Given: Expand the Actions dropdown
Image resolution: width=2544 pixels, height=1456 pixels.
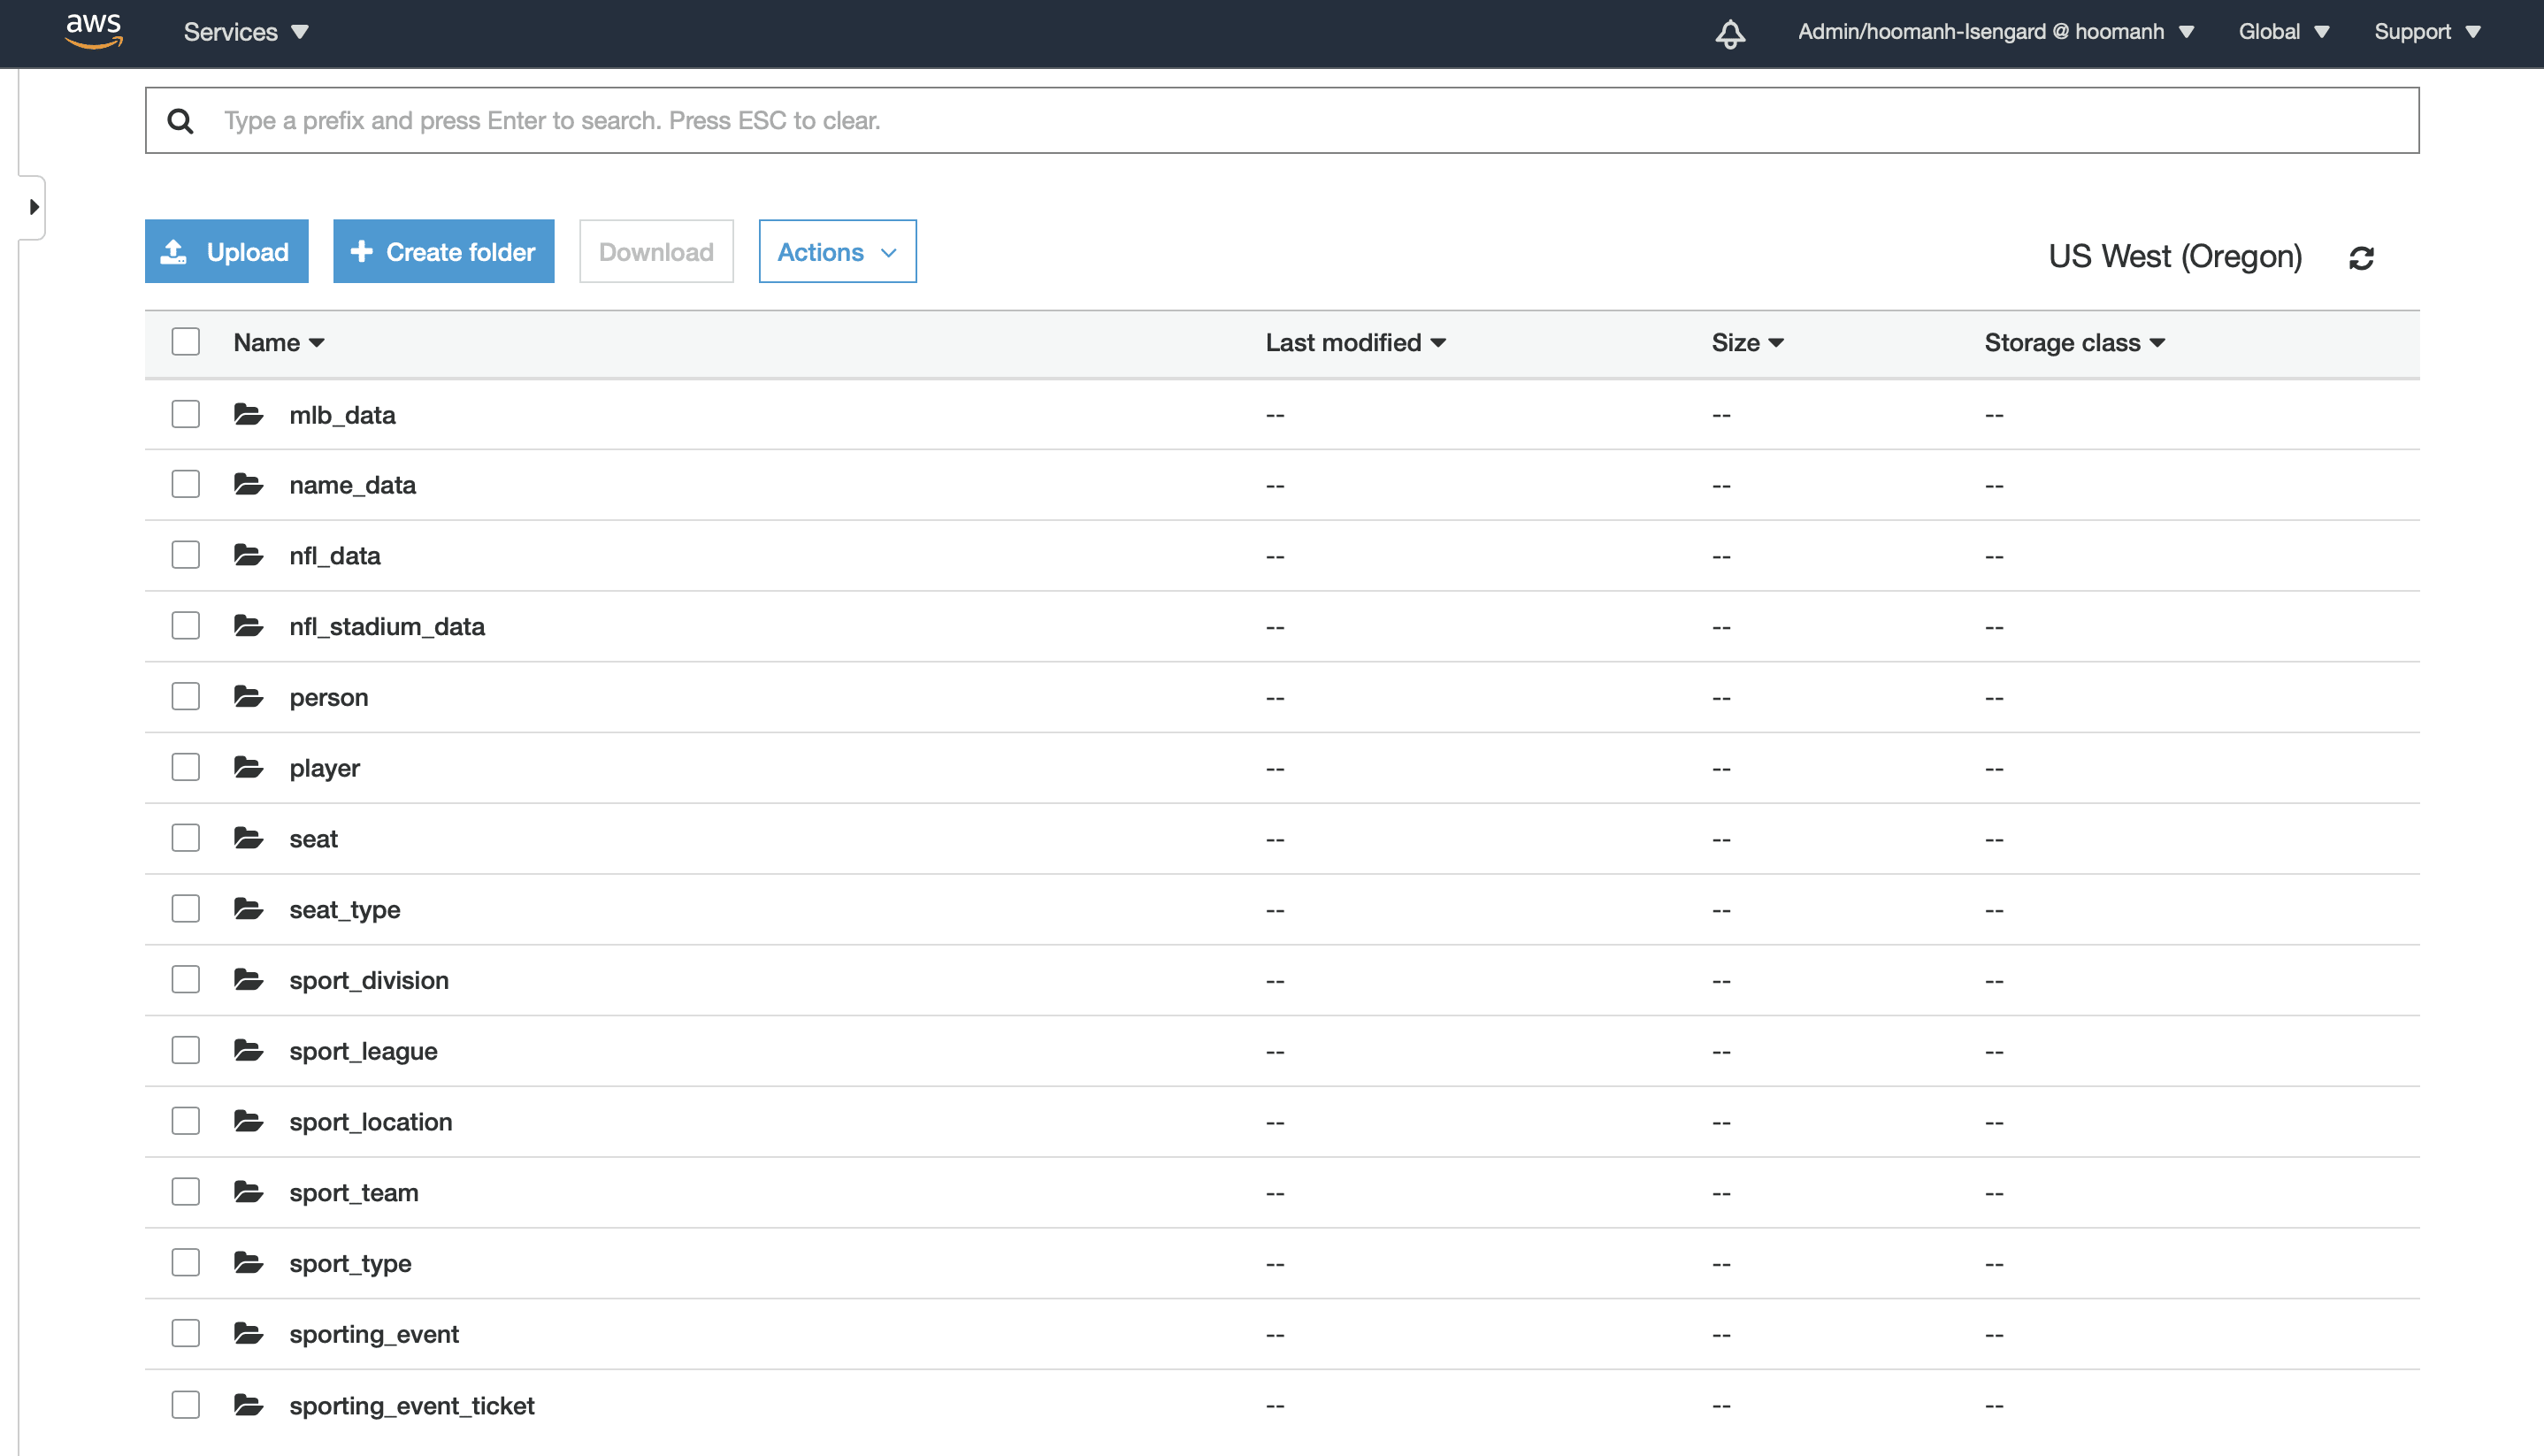Looking at the screenshot, I should click(x=837, y=251).
